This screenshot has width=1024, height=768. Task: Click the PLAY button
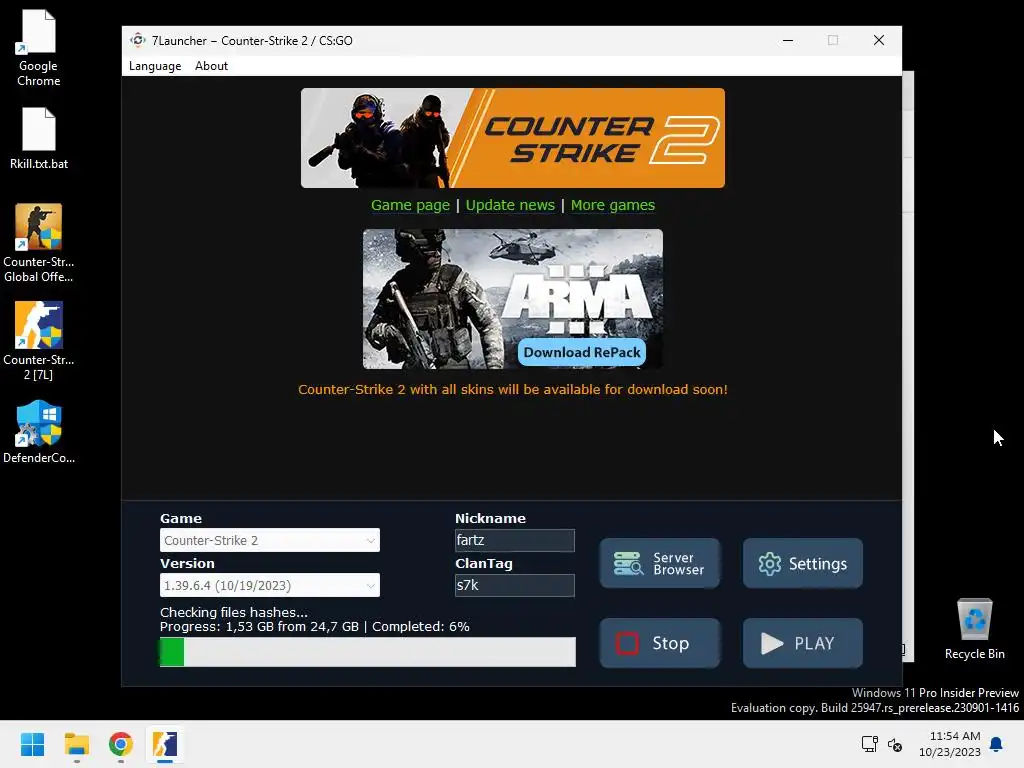tap(803, 643)
